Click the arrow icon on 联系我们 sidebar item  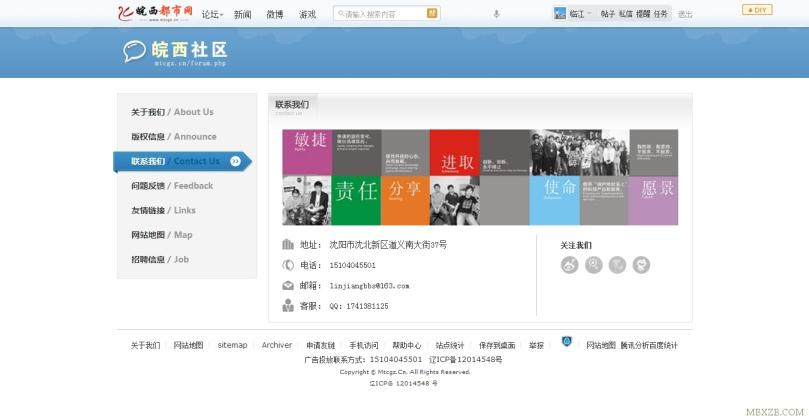tap(235, 162)
